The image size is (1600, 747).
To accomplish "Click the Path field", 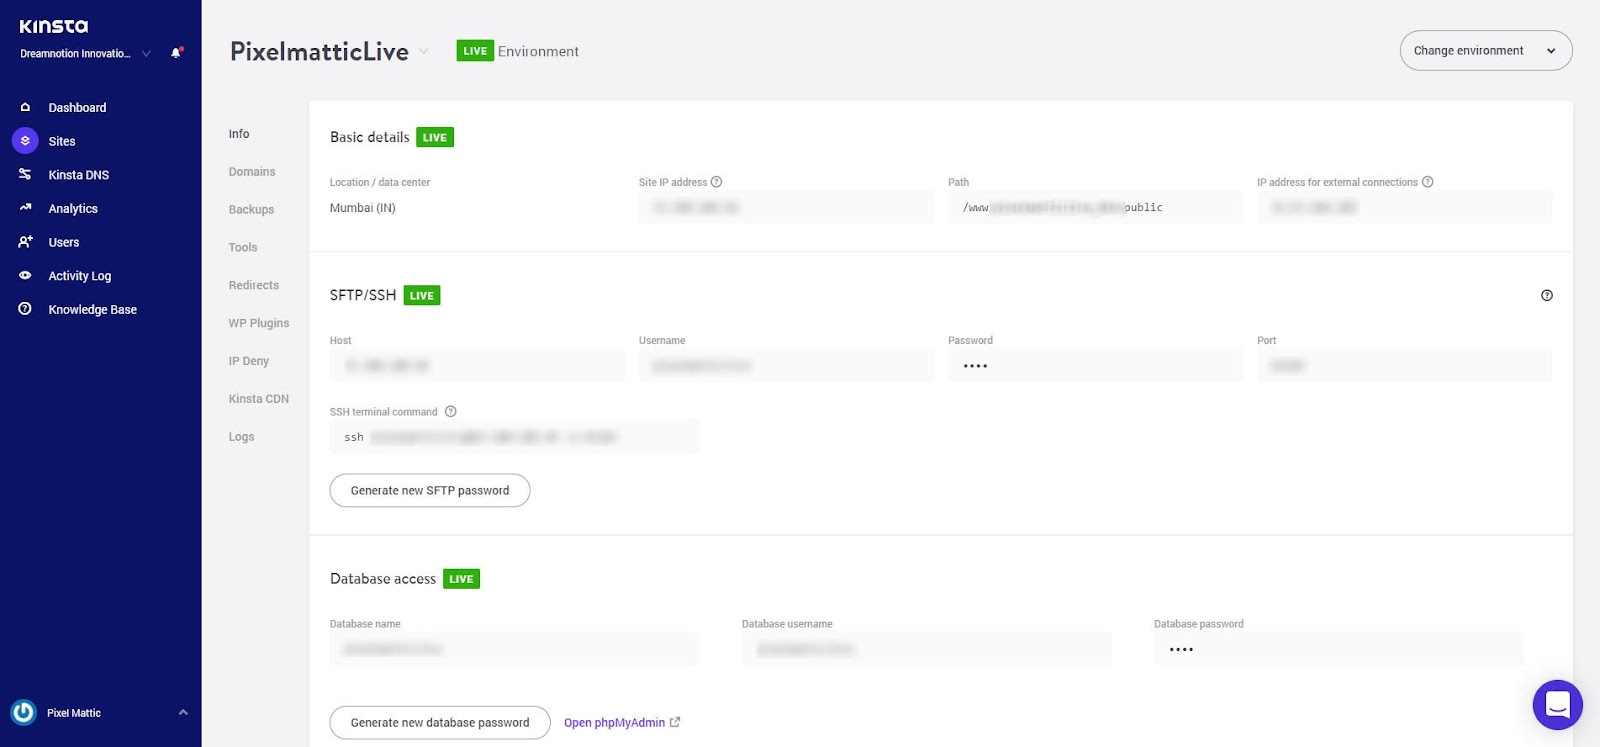I will (1095, 208).
